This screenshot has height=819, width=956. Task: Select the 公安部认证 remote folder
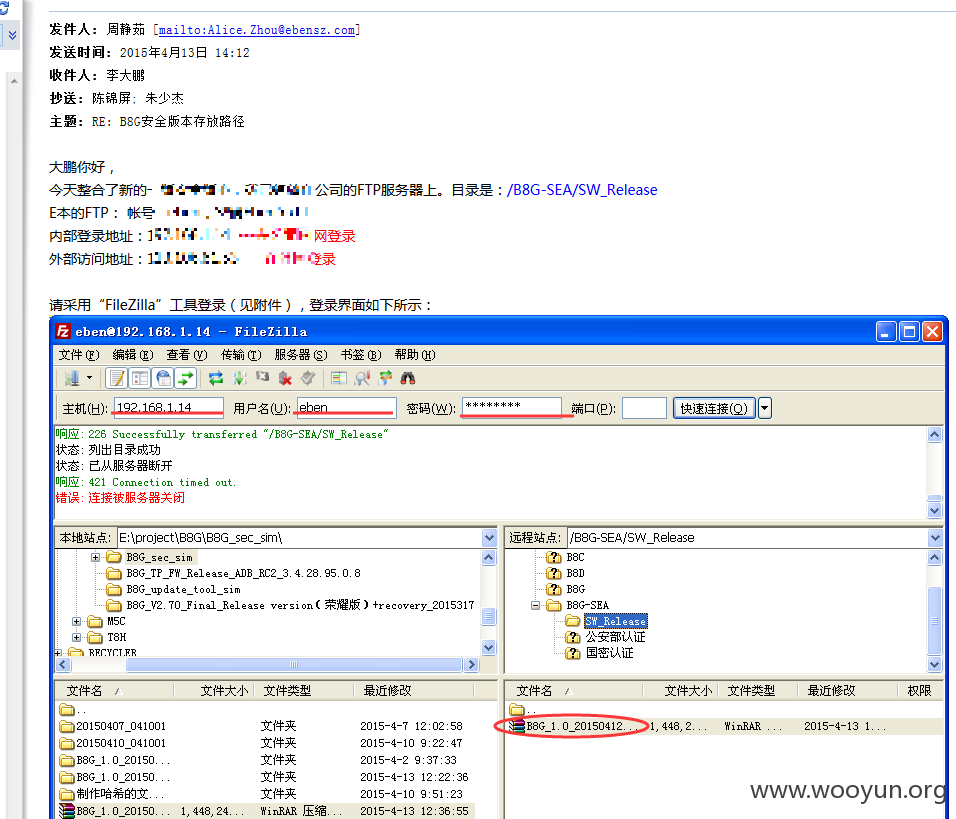pos(615,637)
